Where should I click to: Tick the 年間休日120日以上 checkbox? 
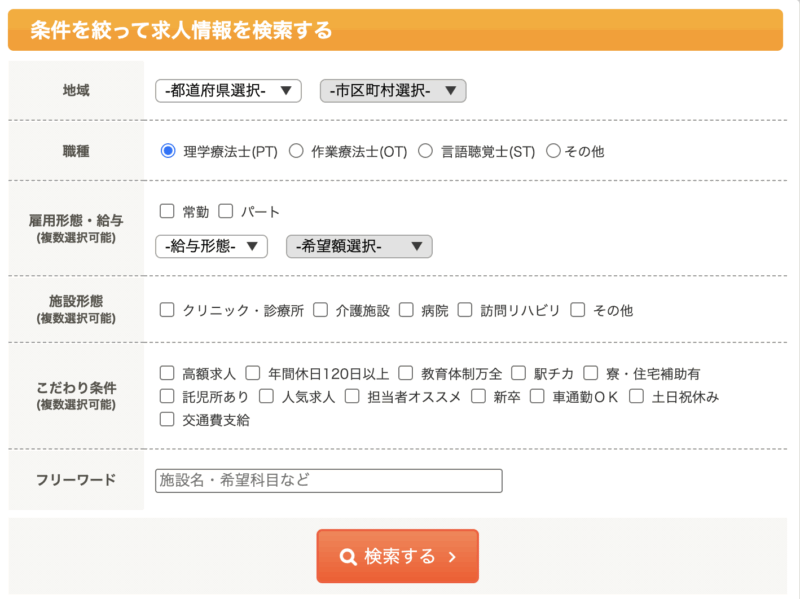point(253,373)
